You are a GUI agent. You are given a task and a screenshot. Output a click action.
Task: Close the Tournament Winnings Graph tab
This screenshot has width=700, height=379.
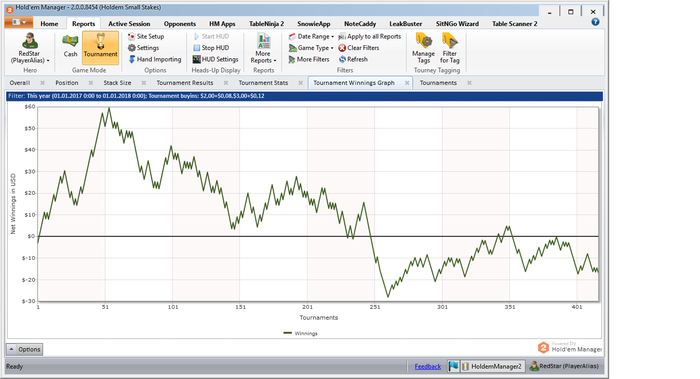click(407, 83)
